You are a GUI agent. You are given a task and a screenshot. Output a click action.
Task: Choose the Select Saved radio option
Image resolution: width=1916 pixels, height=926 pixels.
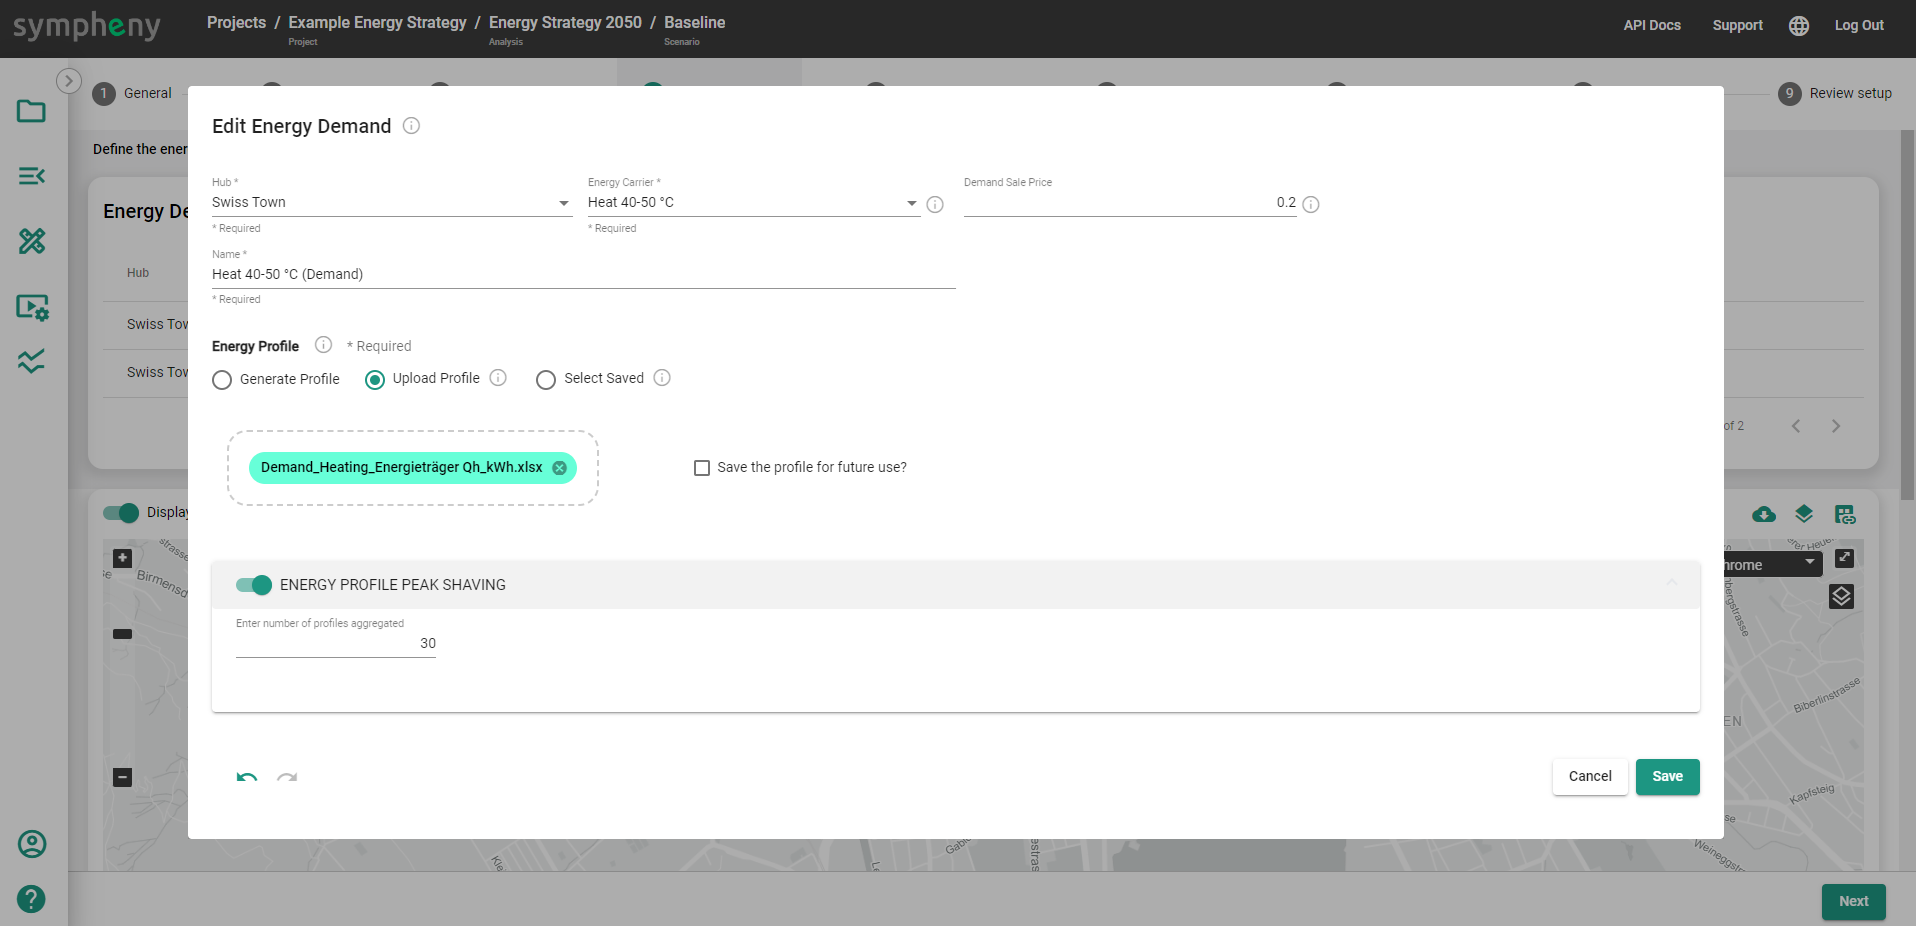click(x=546, y=380)
